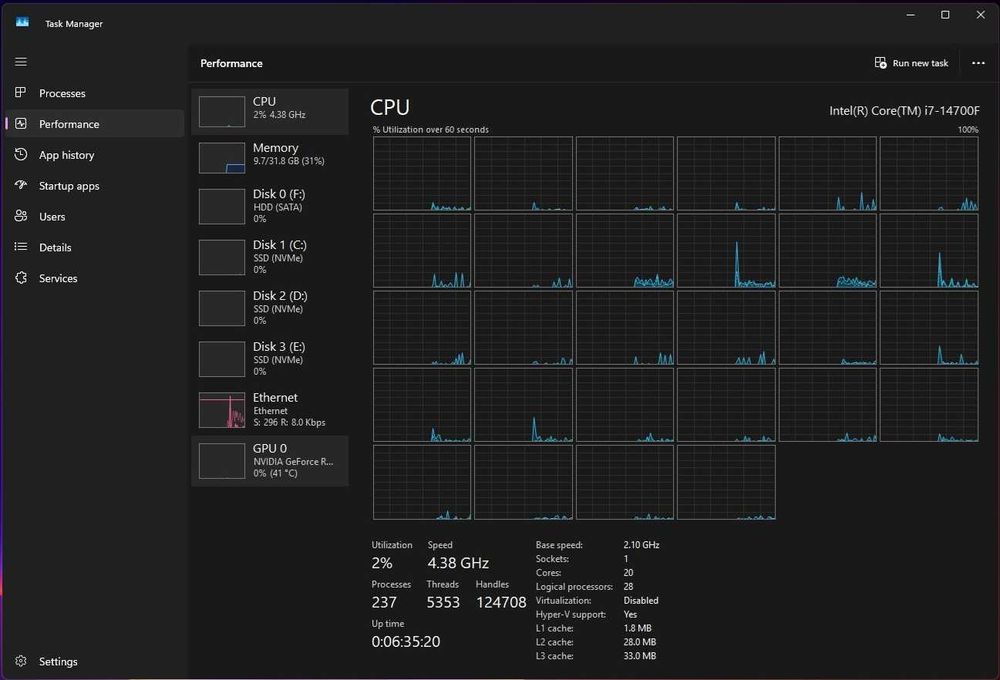The height and width of the screenshot is (680, 1000).
Task: Click the Details list icon
Action: click(x=21, y=247)
